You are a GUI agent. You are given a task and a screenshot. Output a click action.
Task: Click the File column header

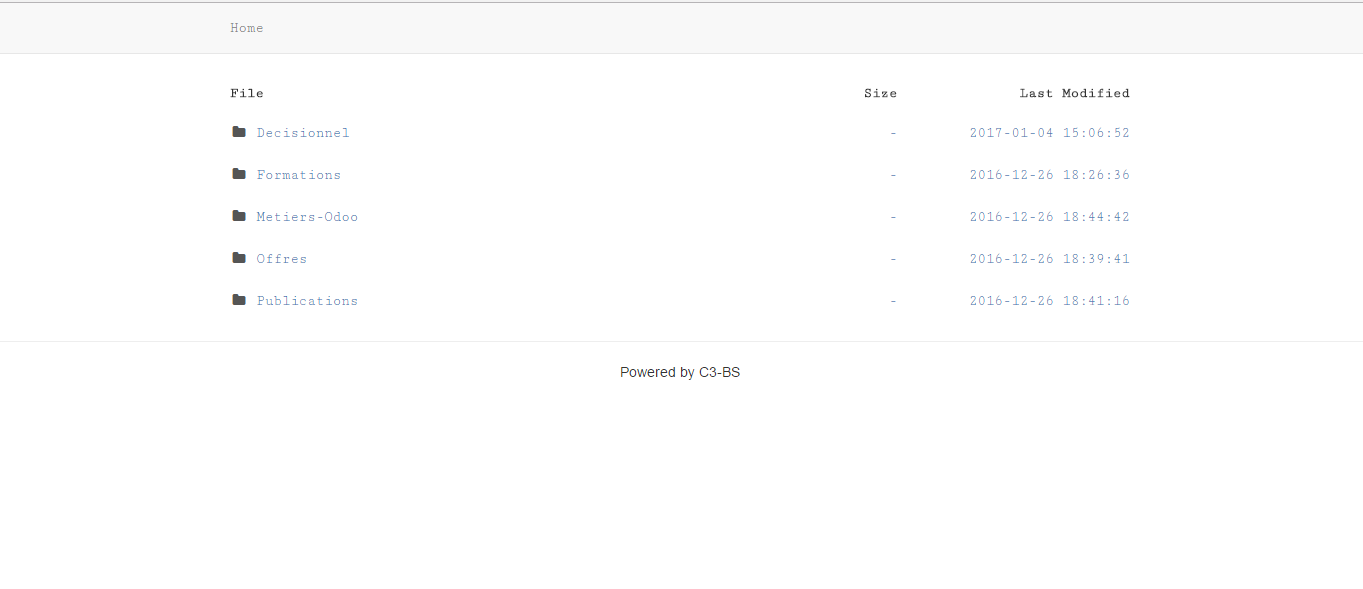click(246, 93)
